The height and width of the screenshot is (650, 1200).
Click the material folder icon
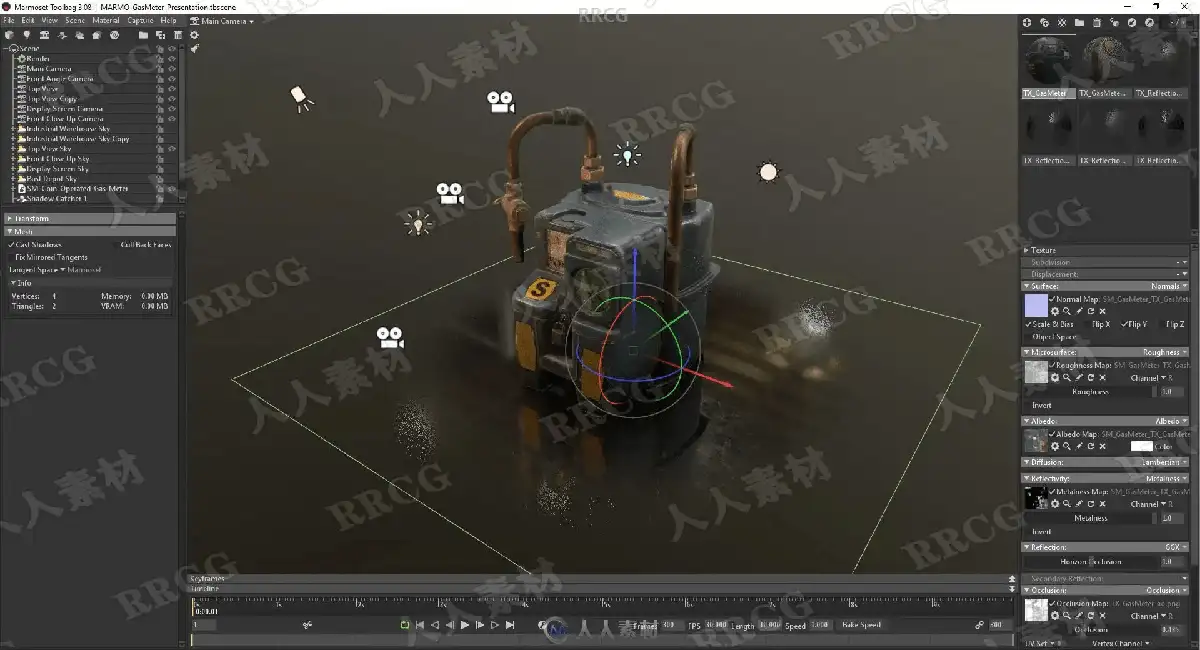1079,22
